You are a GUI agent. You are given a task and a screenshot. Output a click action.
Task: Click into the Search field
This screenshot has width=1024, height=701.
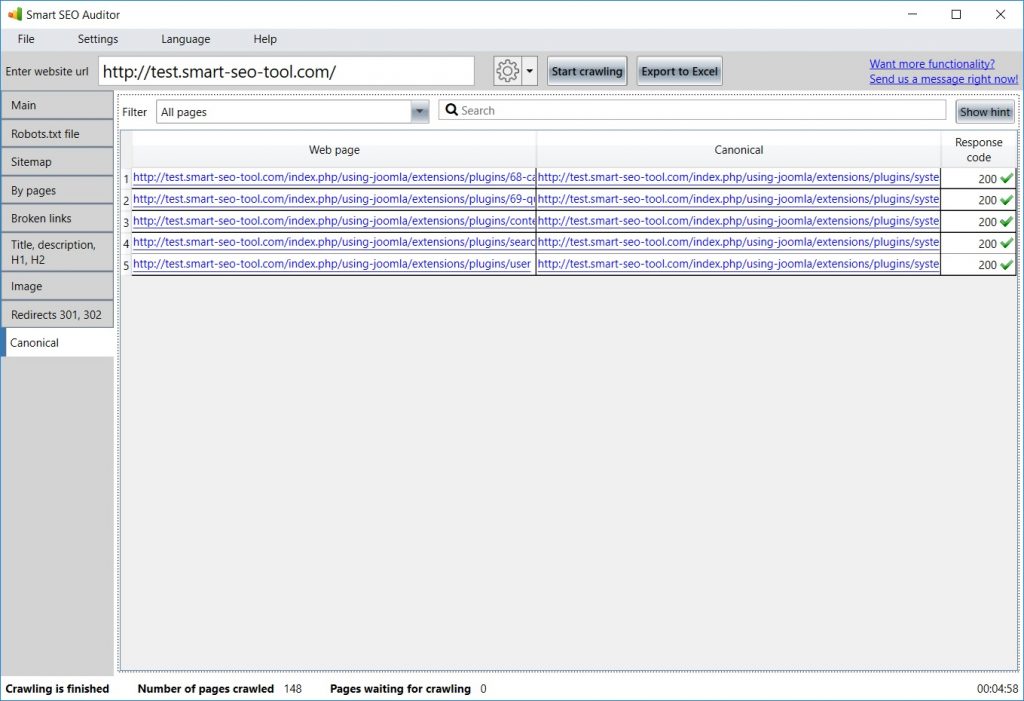pos(692,110)
